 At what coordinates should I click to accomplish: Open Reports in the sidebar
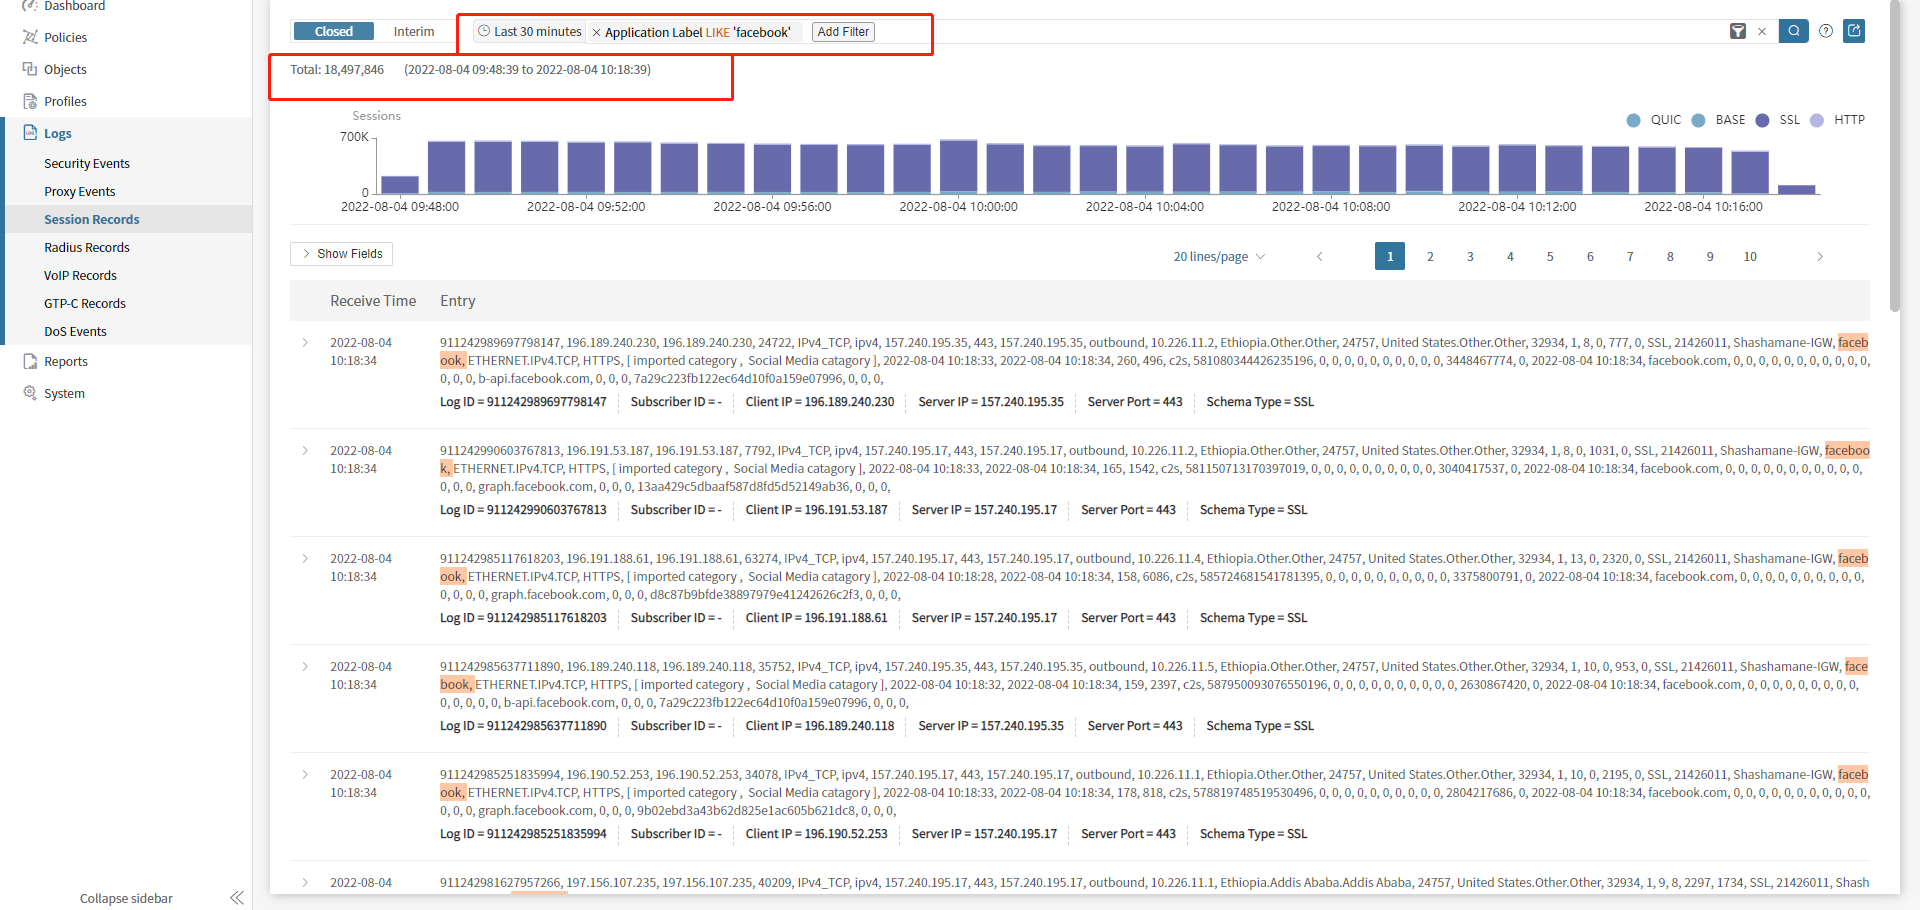tap(66, 362)
